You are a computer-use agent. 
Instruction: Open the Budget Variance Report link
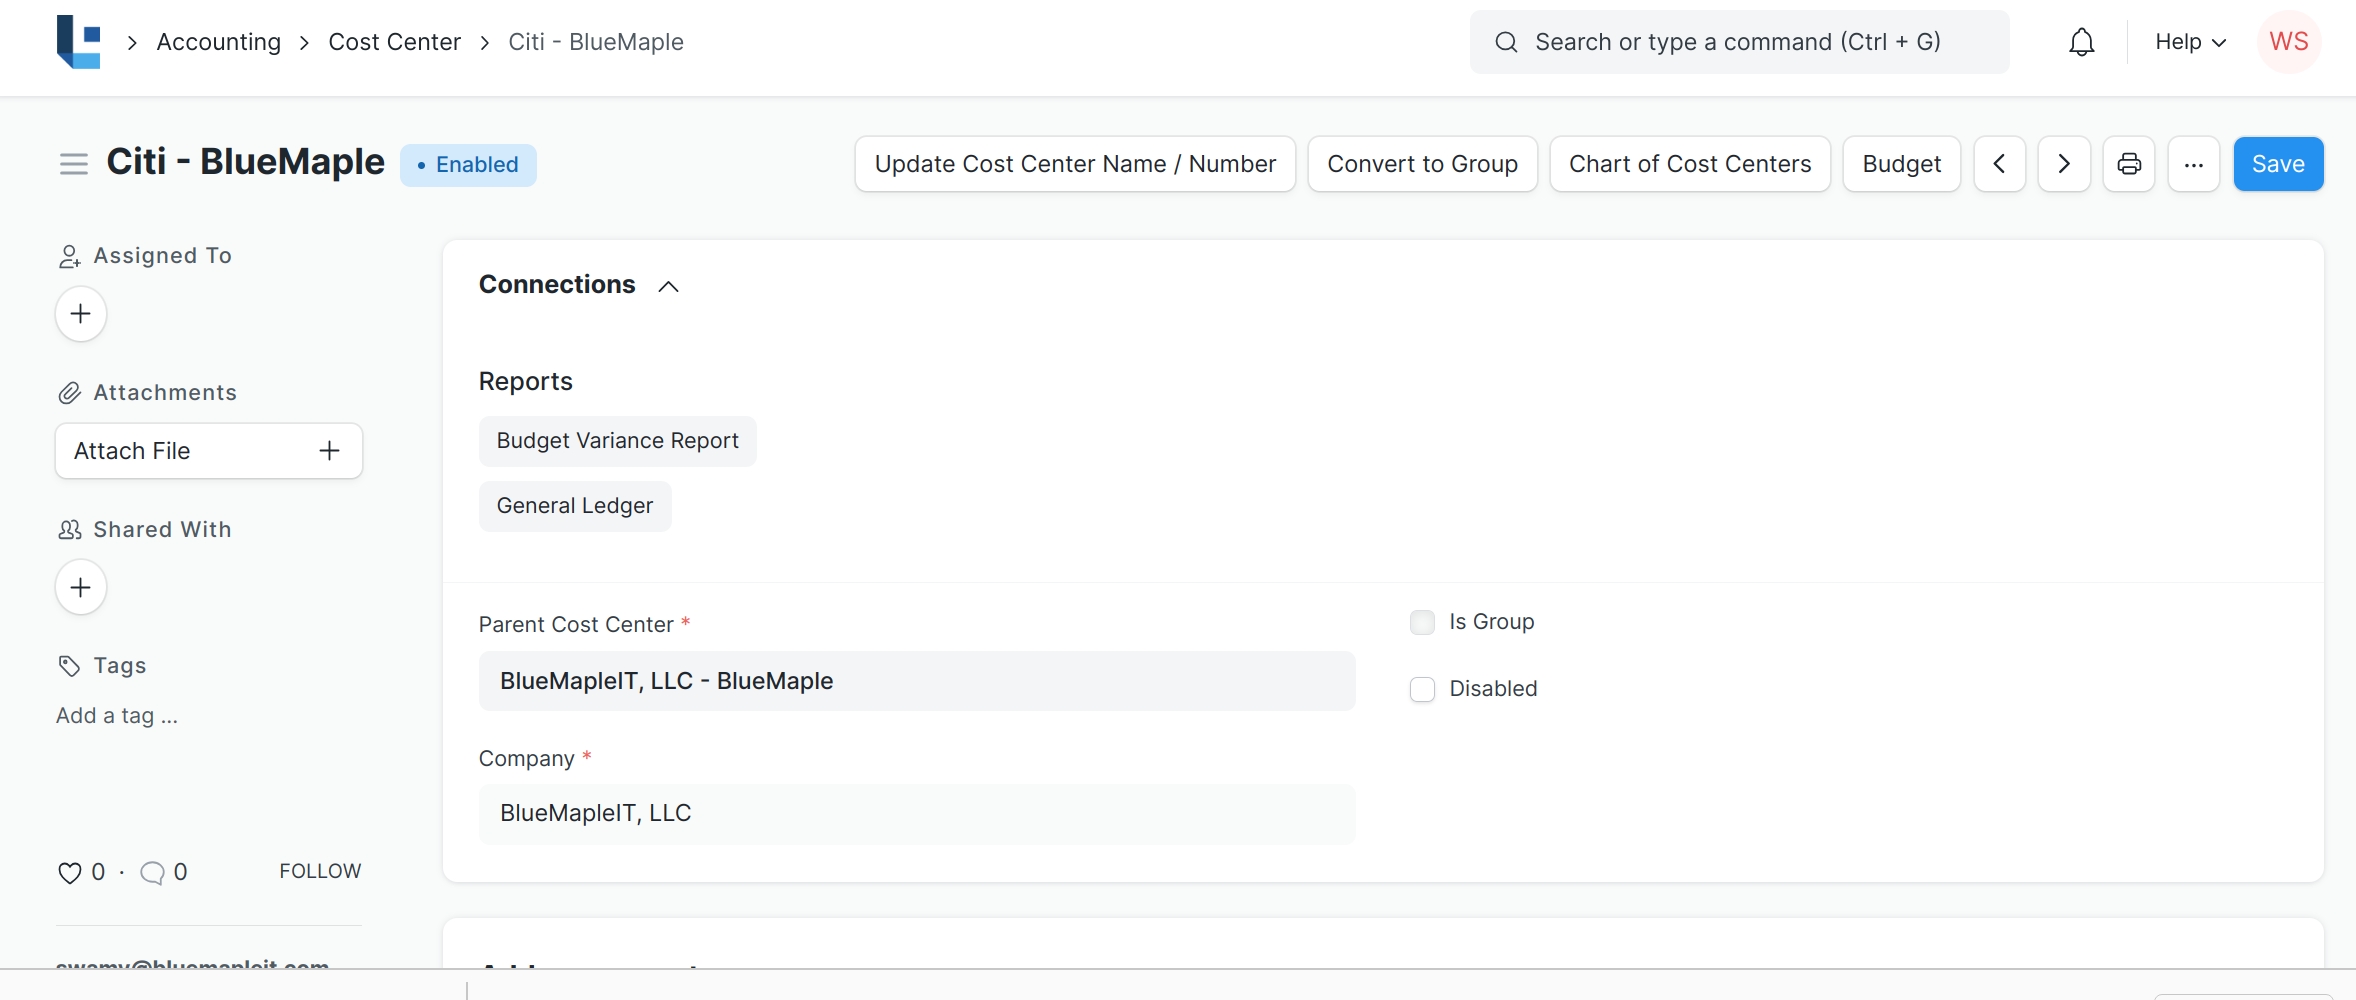tap(617, 441)
